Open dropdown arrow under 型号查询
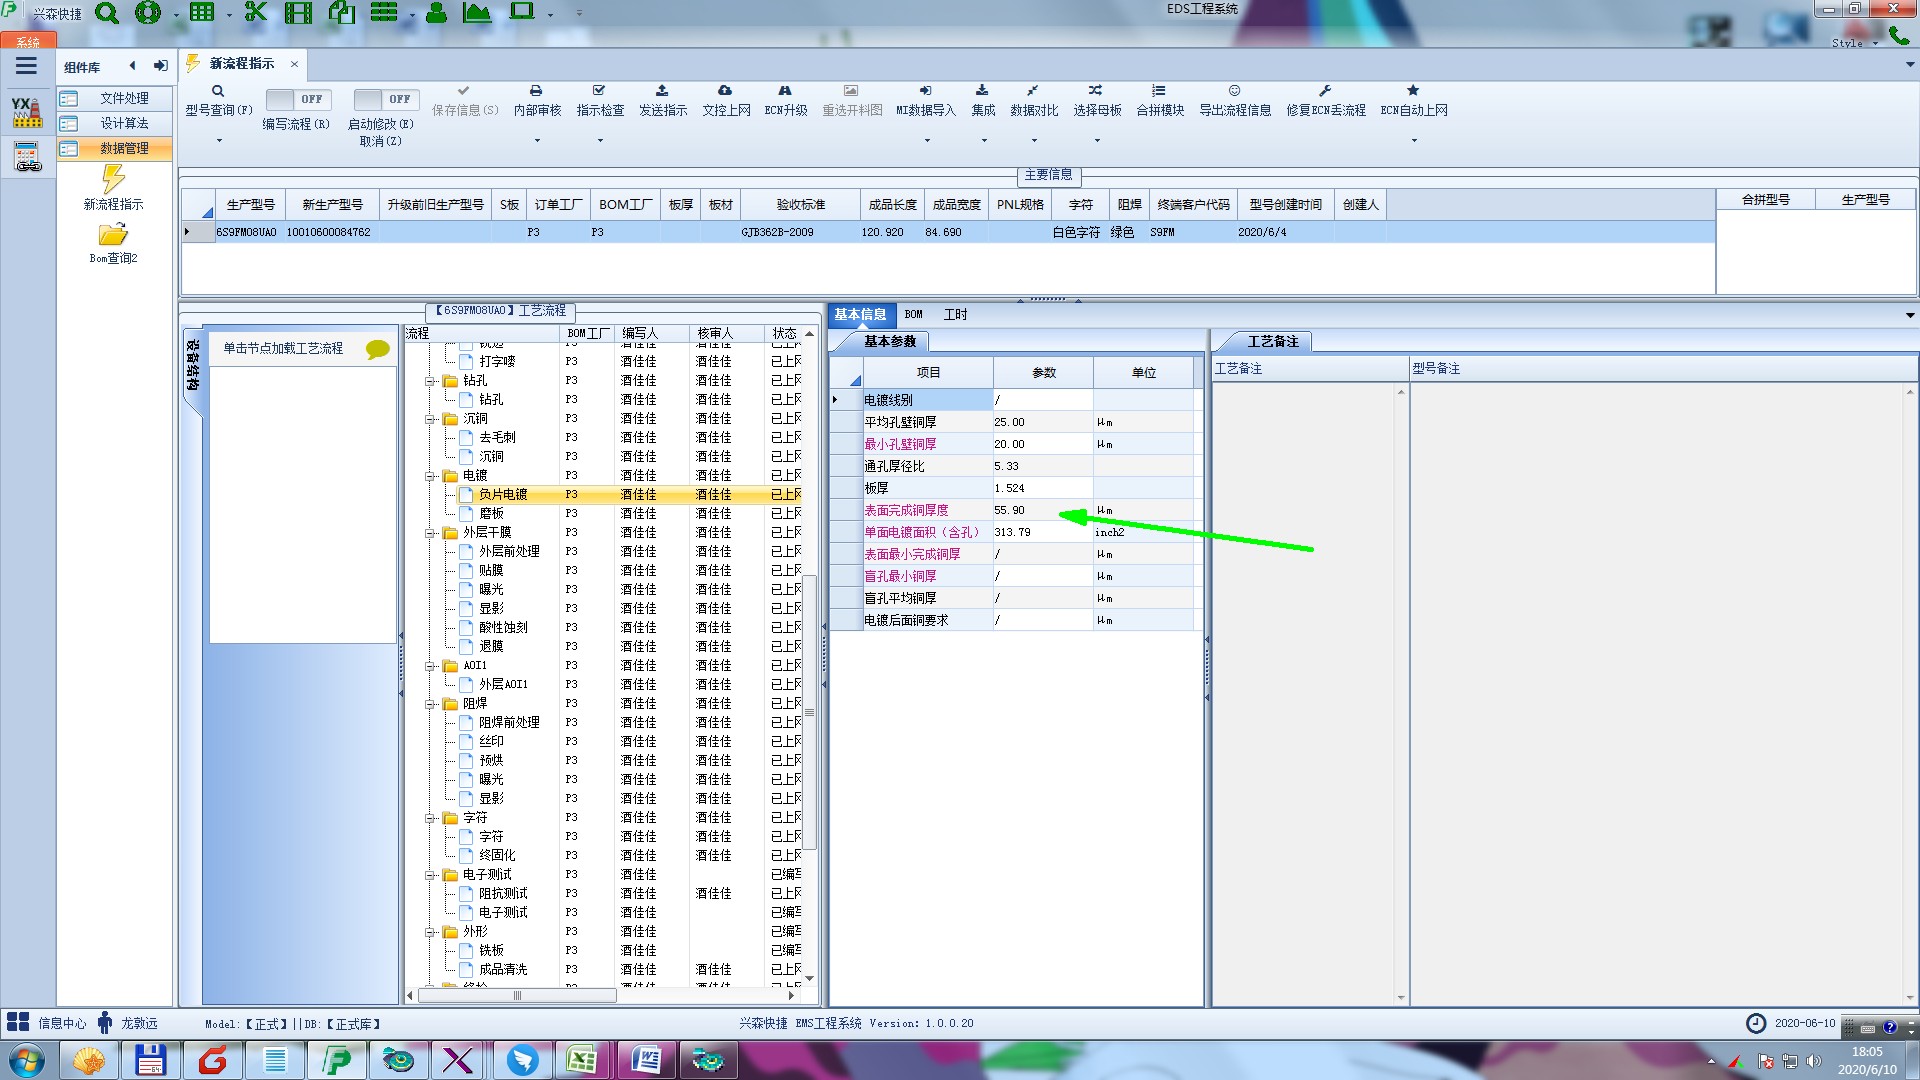 coord(219,141)
